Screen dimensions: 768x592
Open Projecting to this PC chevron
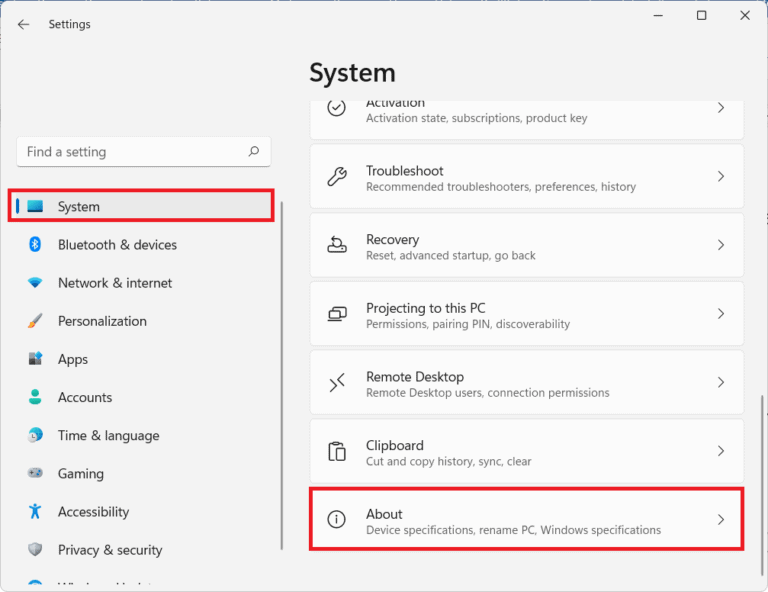[720, 313]
